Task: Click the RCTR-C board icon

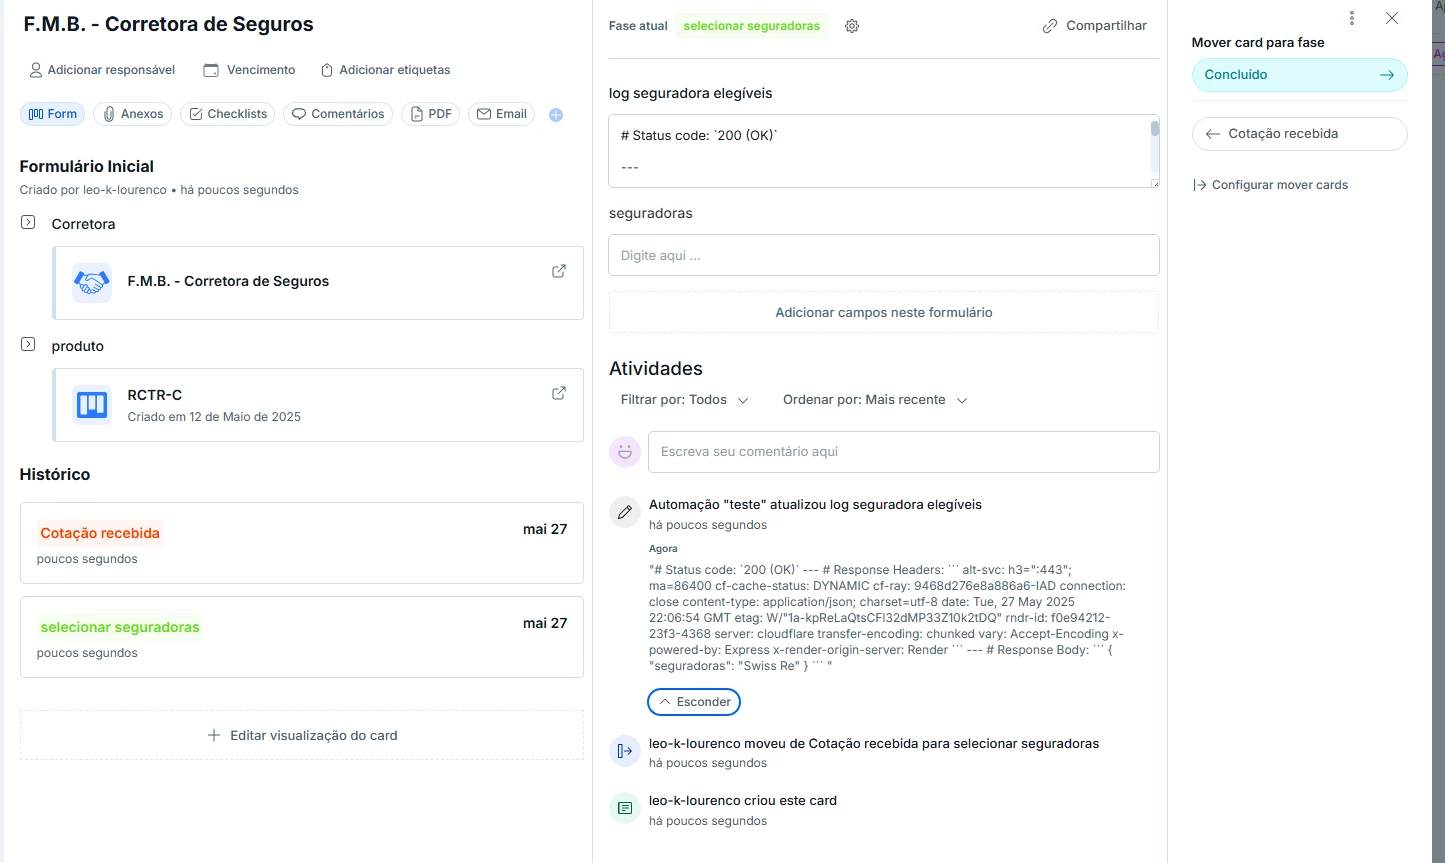Action: pos(92,405)
